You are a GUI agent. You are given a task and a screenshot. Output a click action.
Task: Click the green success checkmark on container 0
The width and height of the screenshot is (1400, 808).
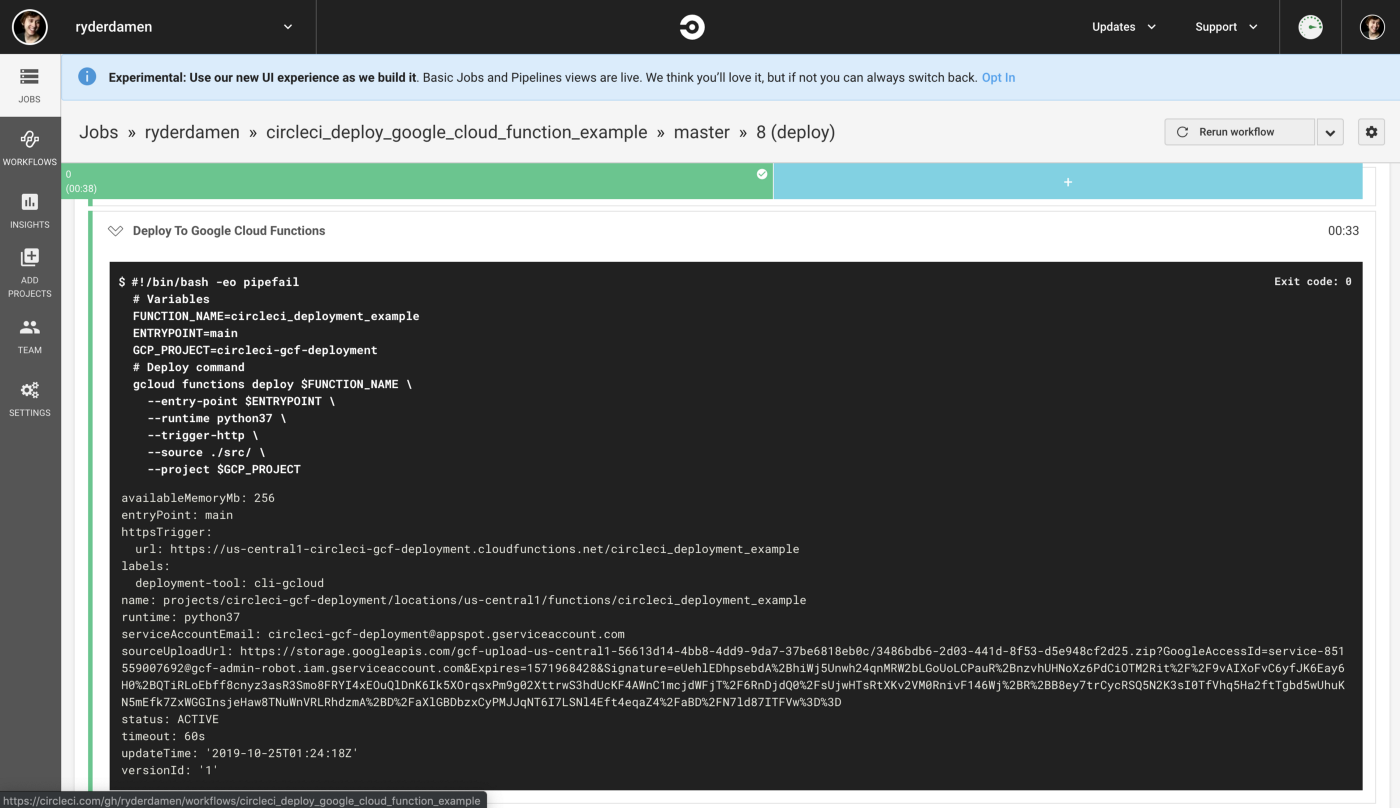762,174
